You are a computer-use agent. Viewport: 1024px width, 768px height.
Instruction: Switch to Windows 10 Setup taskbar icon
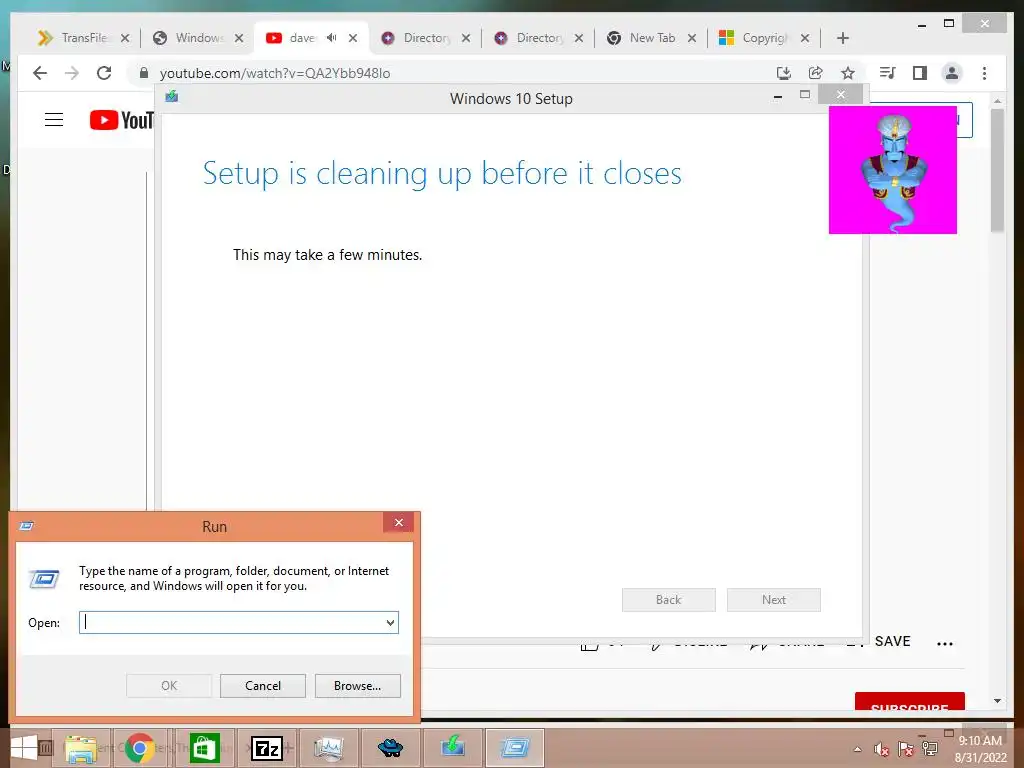[453, 748]
